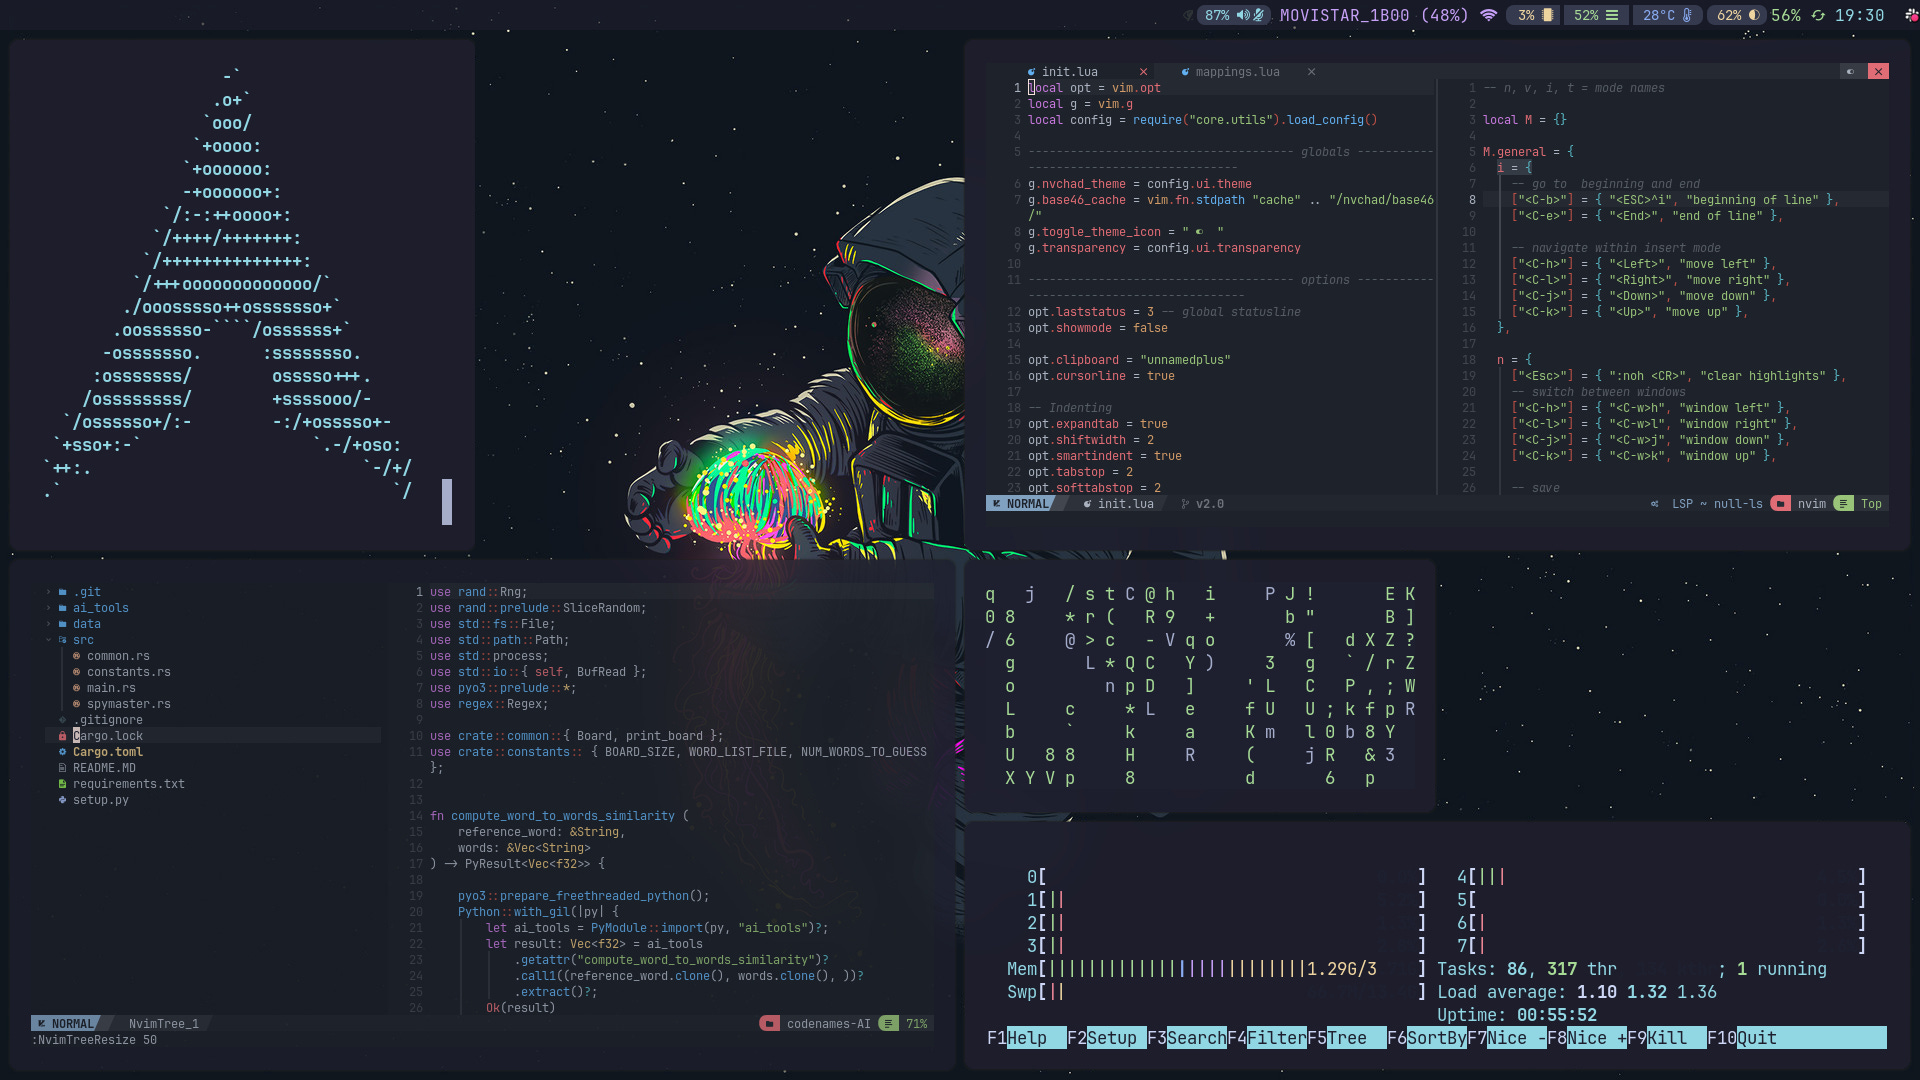The width and height of the screenshot is (1920, 1080).
Task: Switch to the init.lua buffer tab
Action: [x=1069, y=72]
